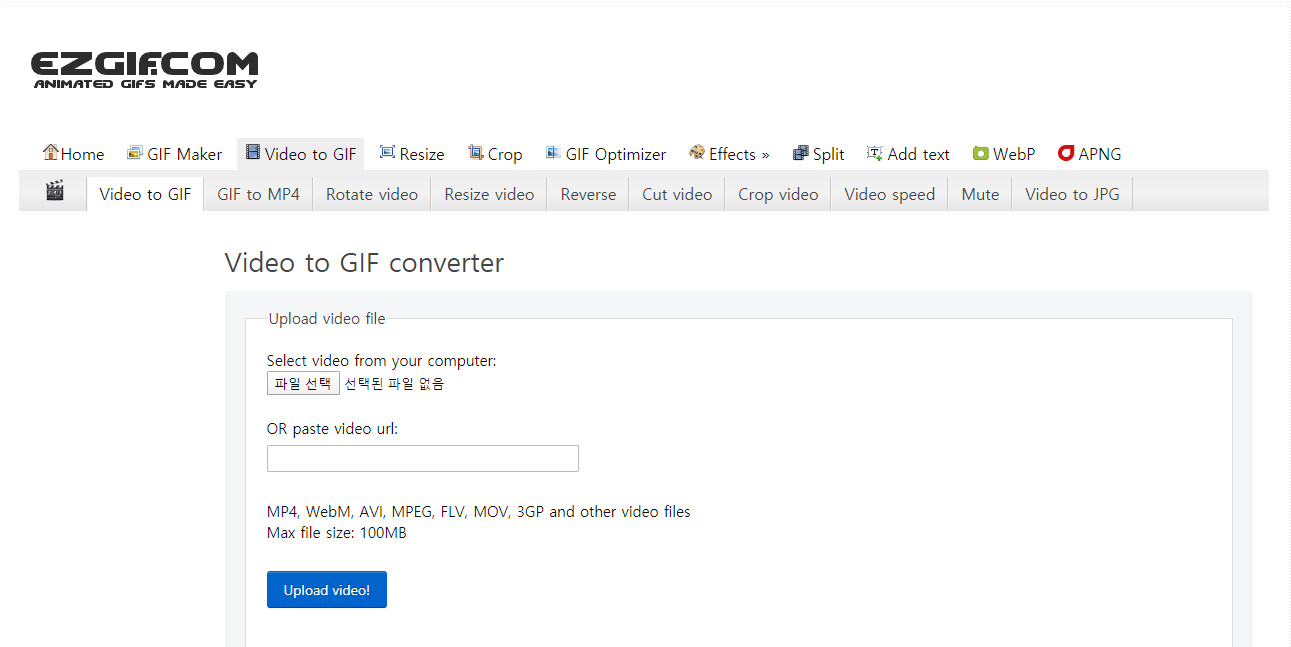
Task: Go to the Video speed page
Action: [888, 194]
